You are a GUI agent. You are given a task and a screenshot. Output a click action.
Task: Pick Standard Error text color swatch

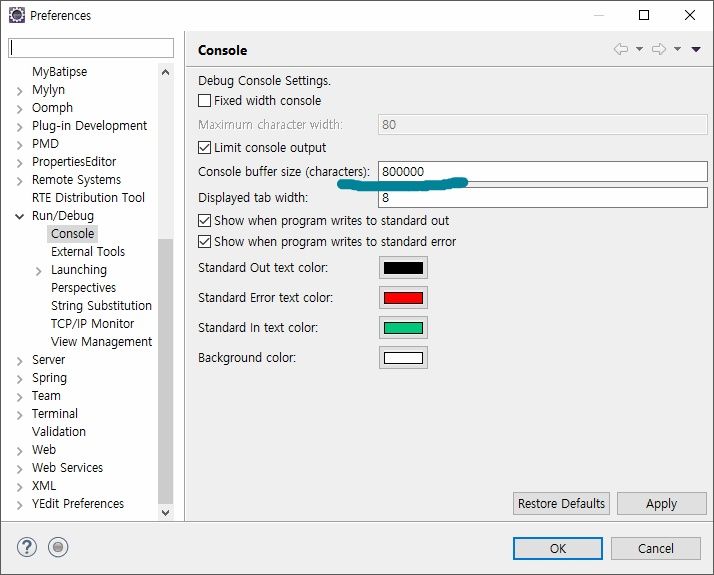point(403,298)
